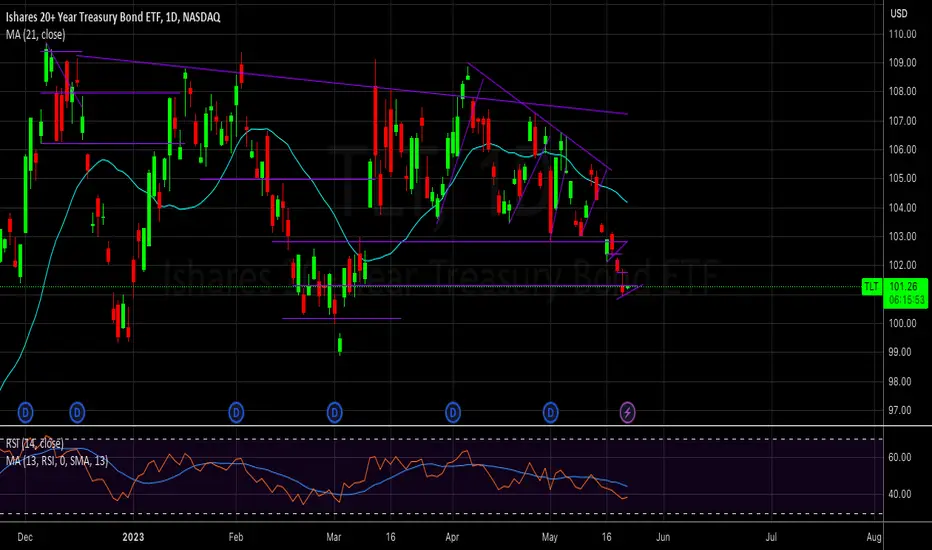Click the 97.00 price axis label
This screenshot has width=932, height=550.
[x=900, y=410]
